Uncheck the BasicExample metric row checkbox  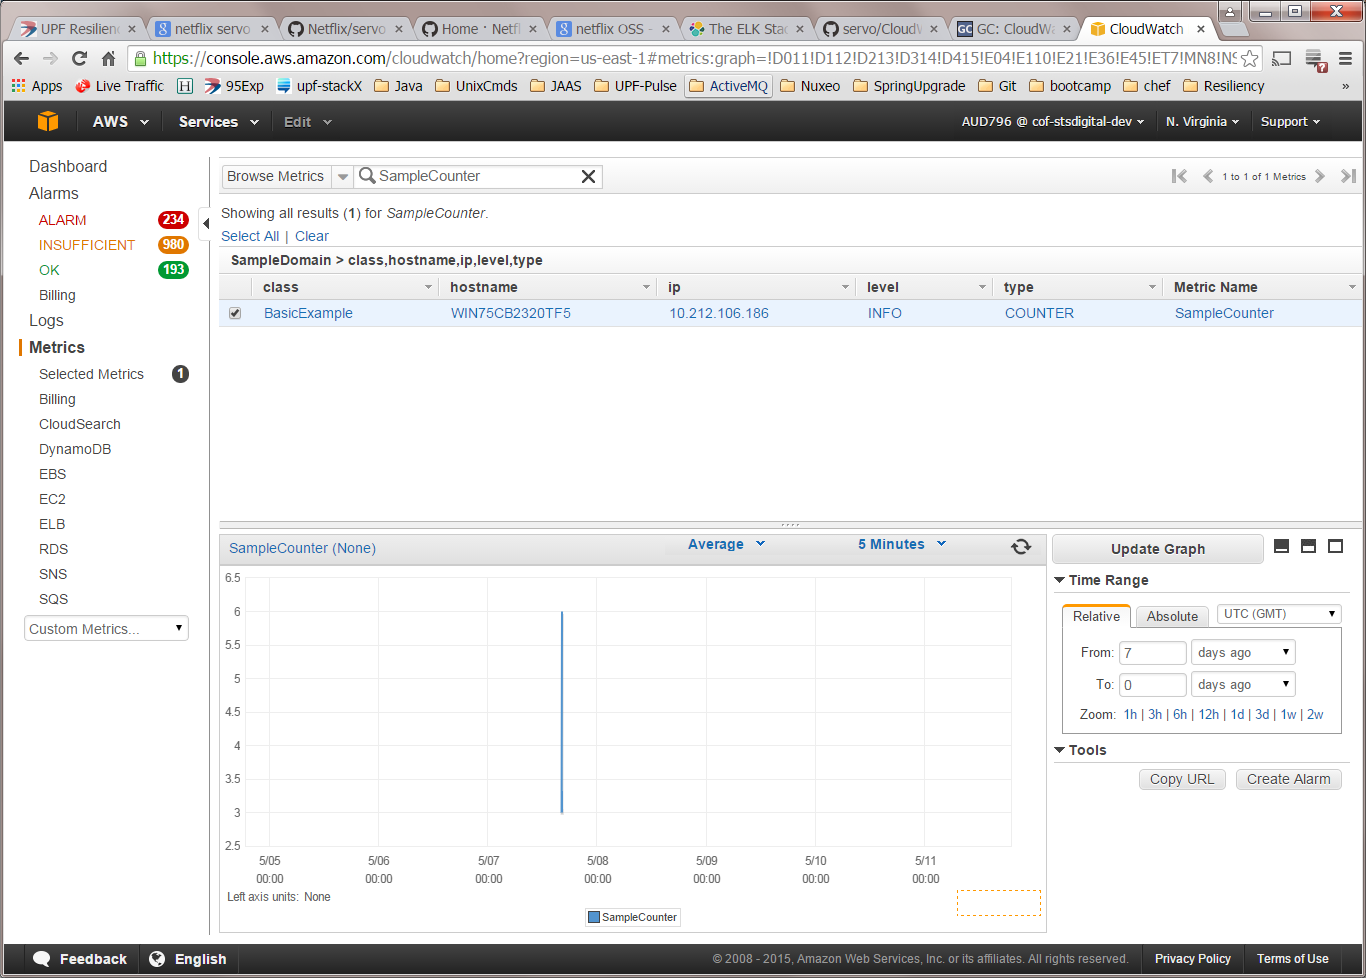point(235,313)
